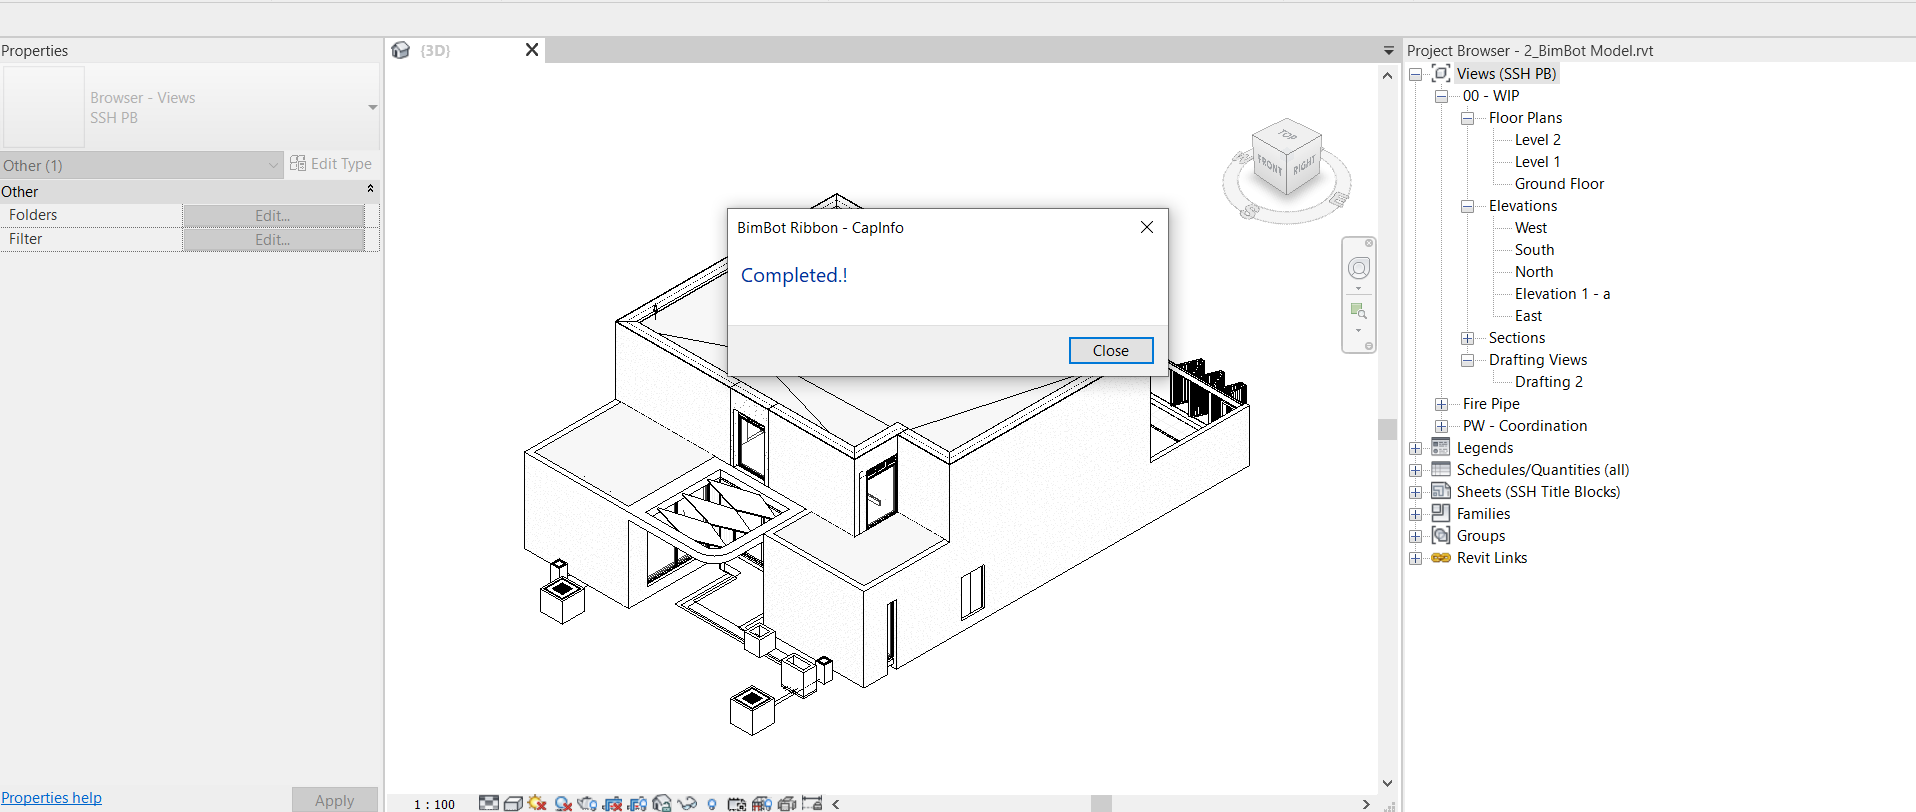Open the navigation wheel options dropdown arrow
The height and width of the screenshot is (812, 1916).
pos(1358,289)
